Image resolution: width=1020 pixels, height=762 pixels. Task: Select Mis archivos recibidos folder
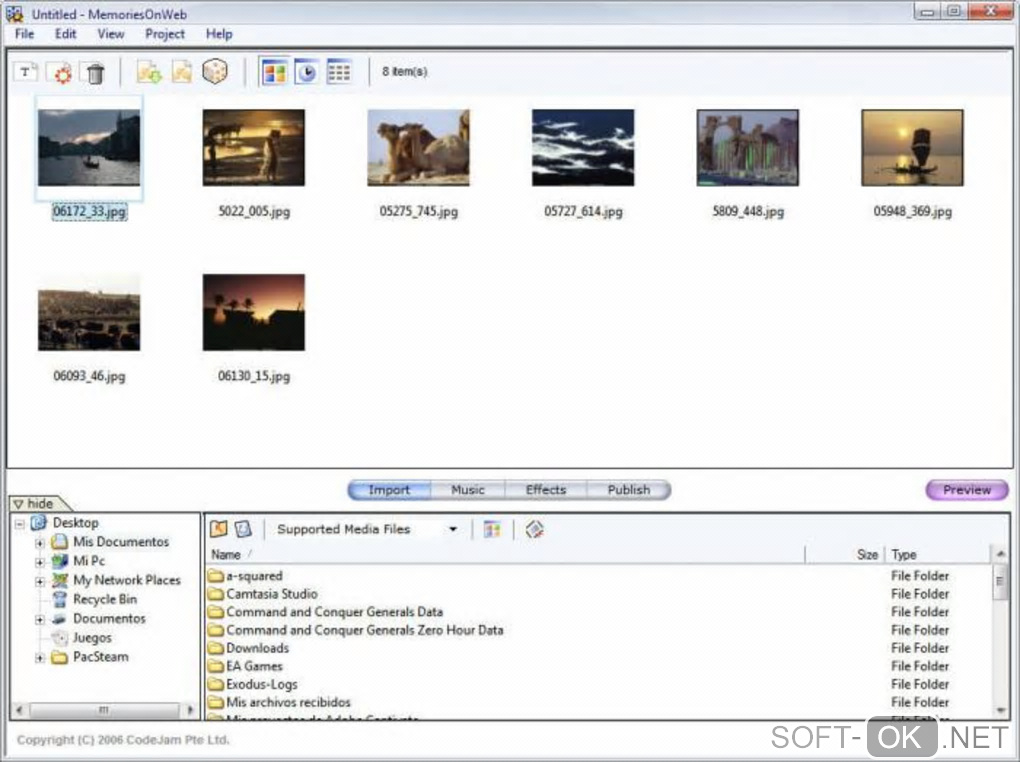point(288,703)
